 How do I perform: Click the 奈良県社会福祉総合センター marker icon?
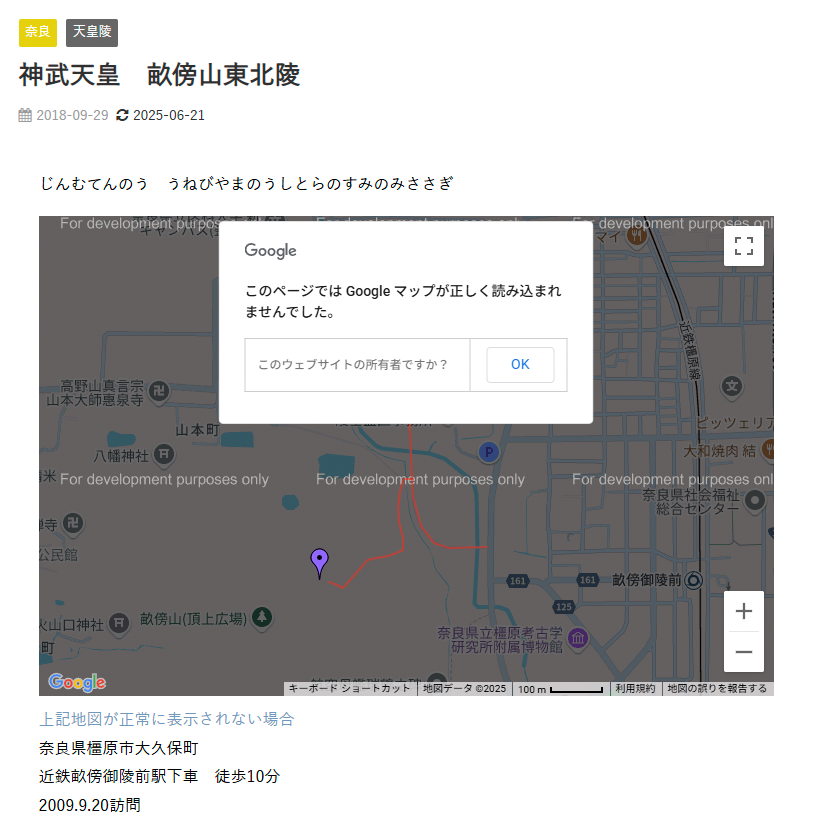pyautogui.click(x=755, y=500)
